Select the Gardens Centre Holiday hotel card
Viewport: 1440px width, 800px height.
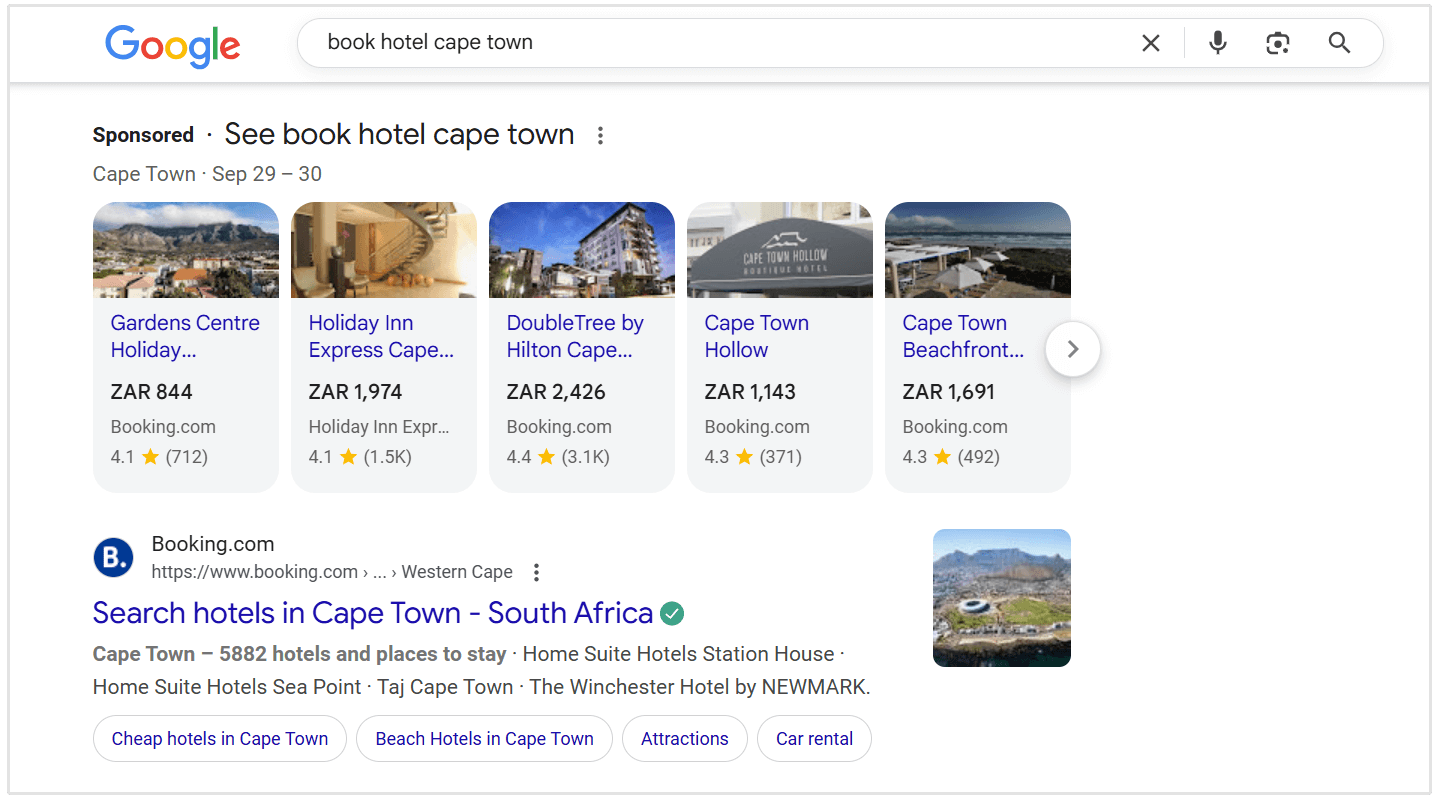click(185, 336)
